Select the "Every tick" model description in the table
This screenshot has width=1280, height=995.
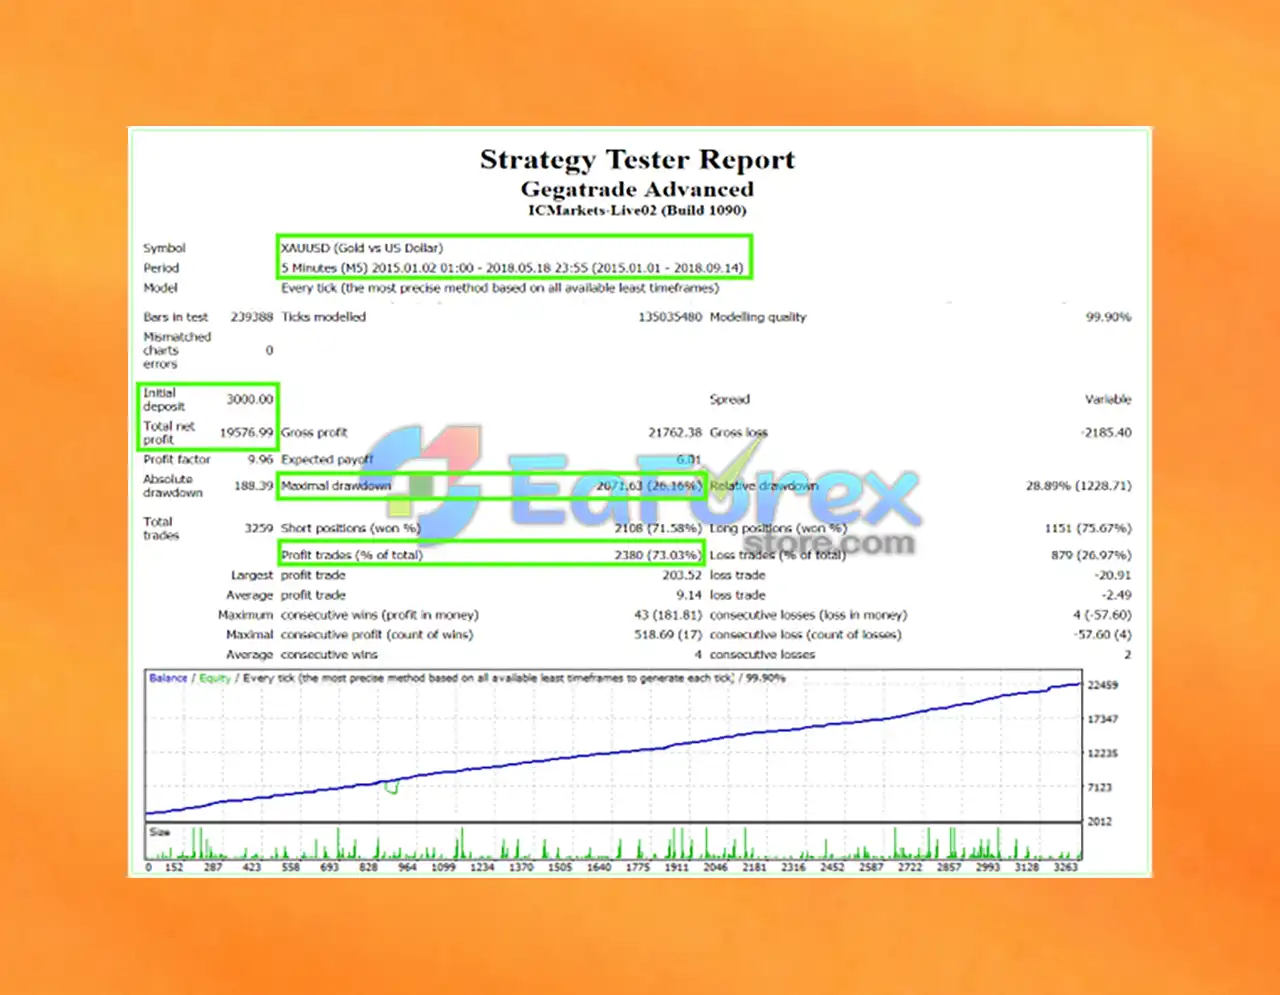[x=500, y=288]
